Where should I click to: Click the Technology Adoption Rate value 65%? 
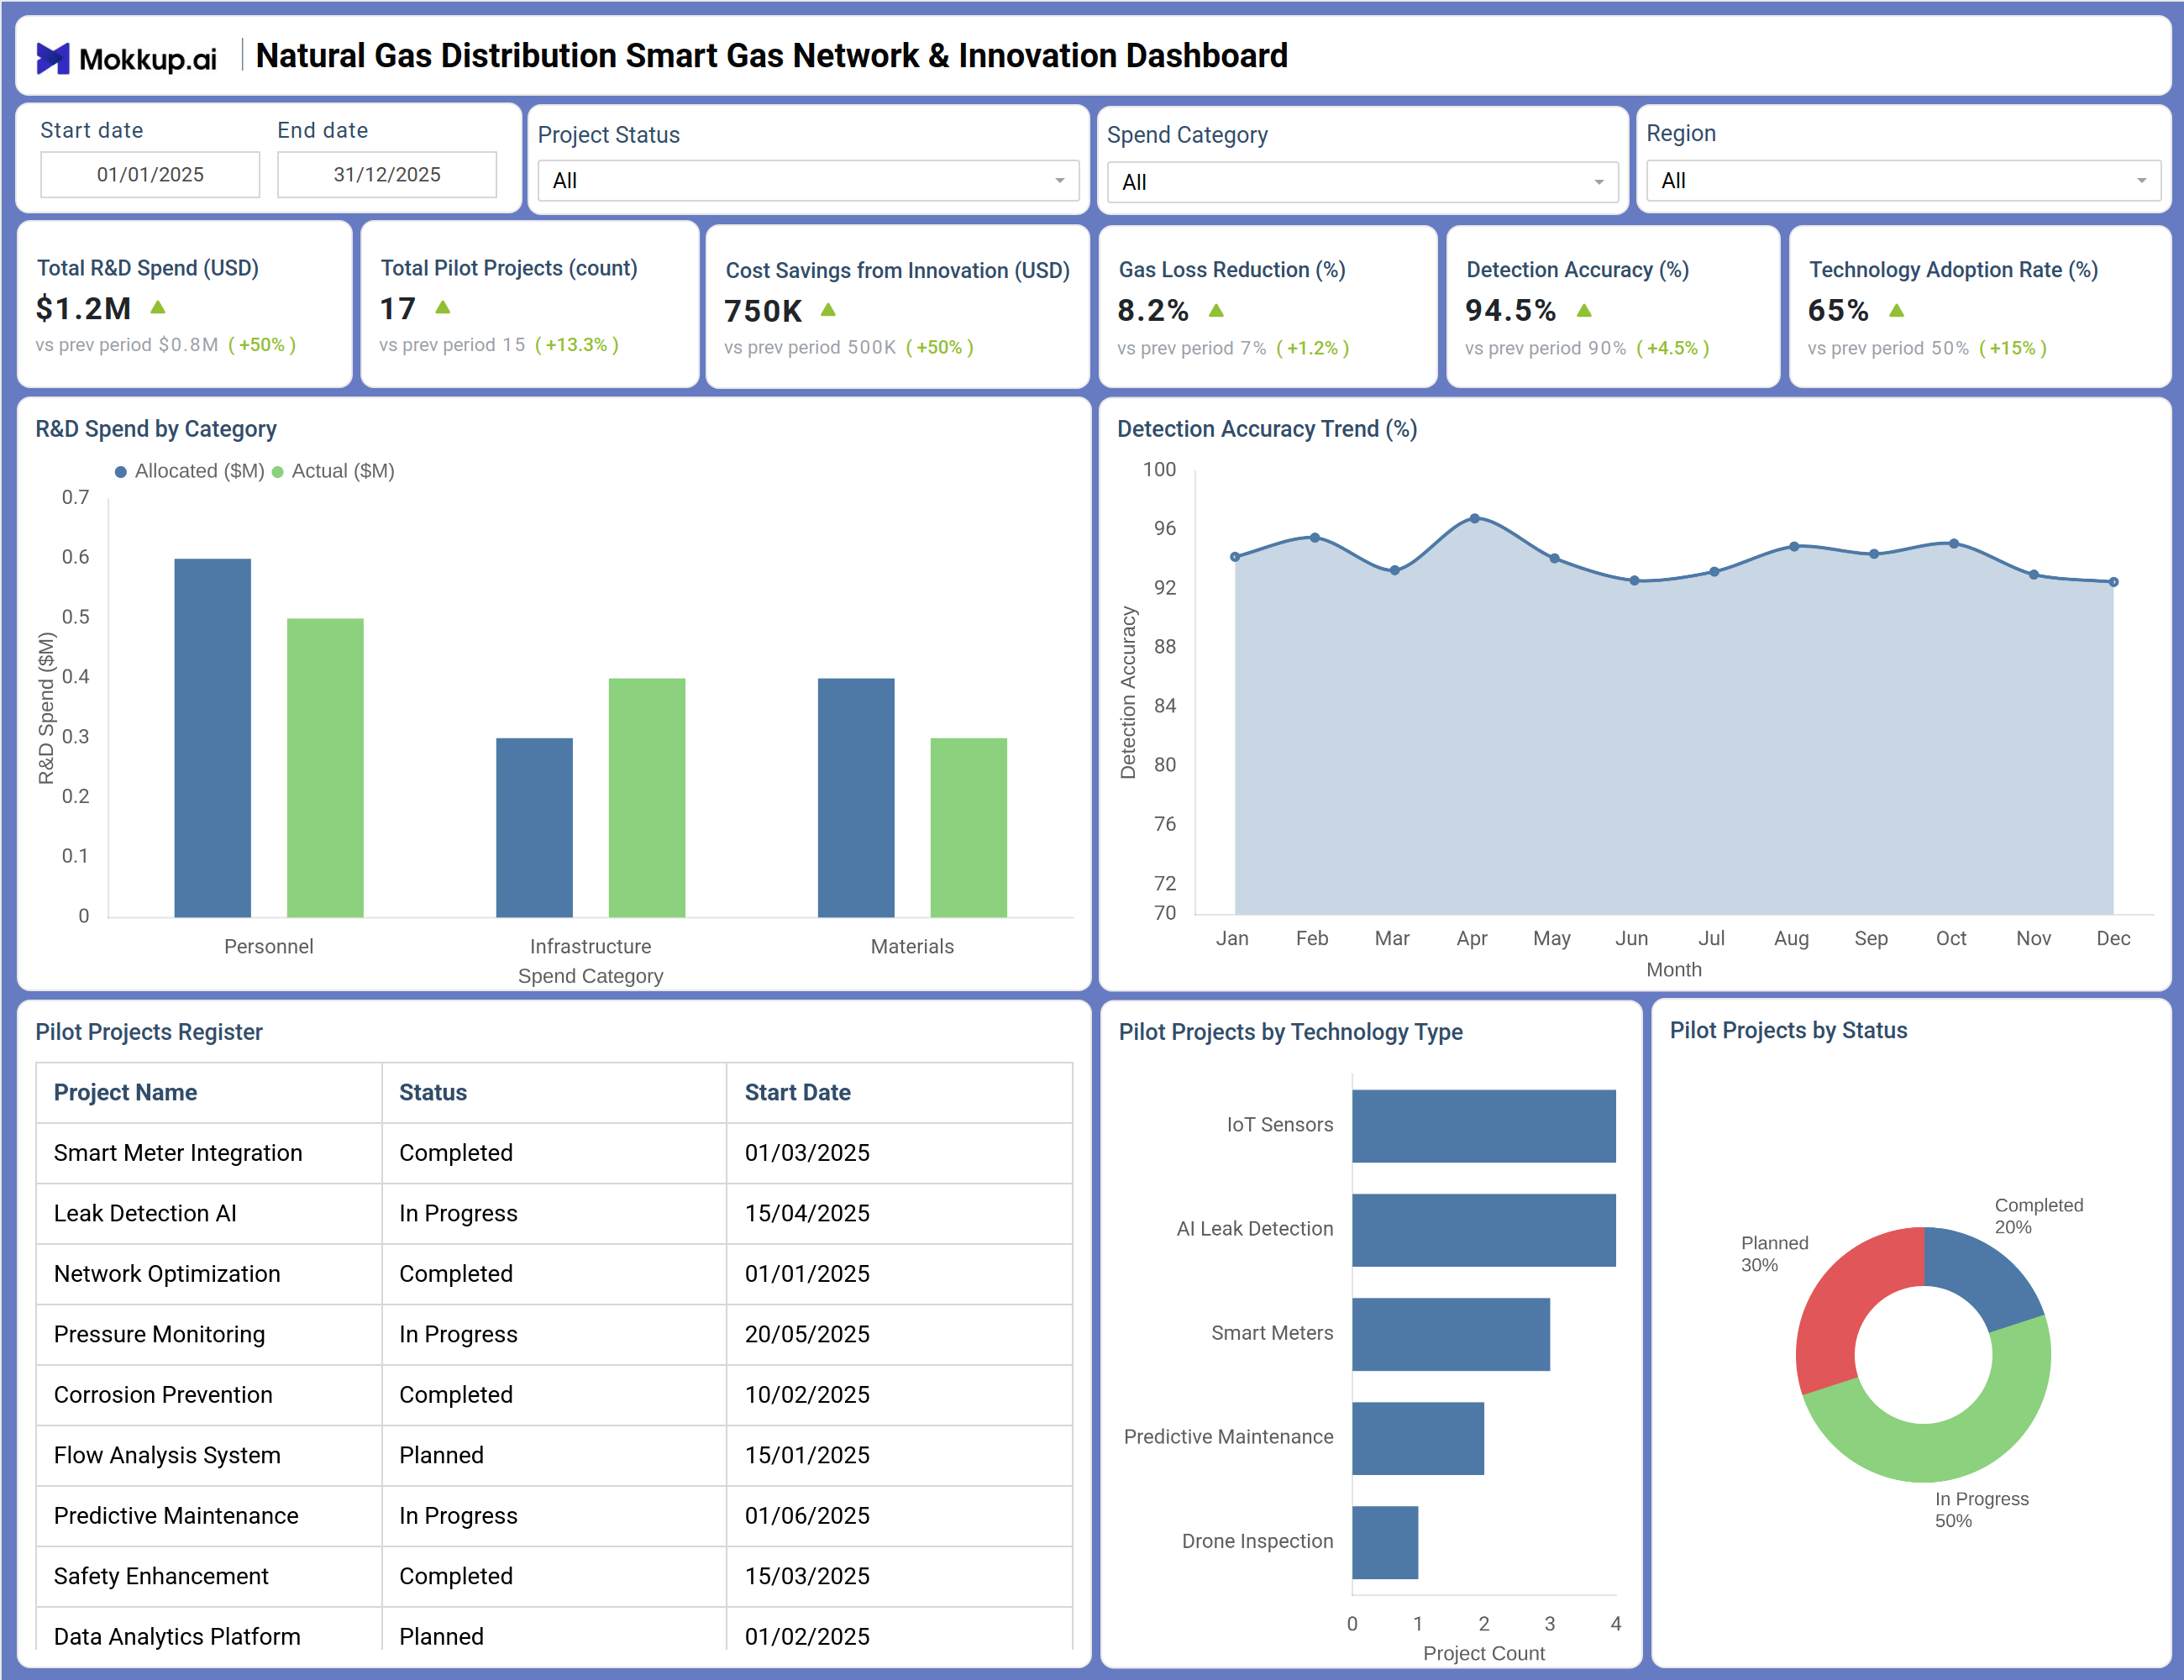(1838, 311)
